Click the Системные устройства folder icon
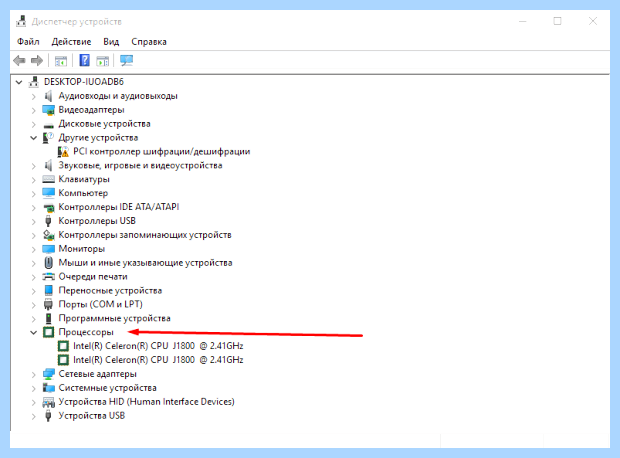Viewport: 620px width, 458px height. [48, 388]
